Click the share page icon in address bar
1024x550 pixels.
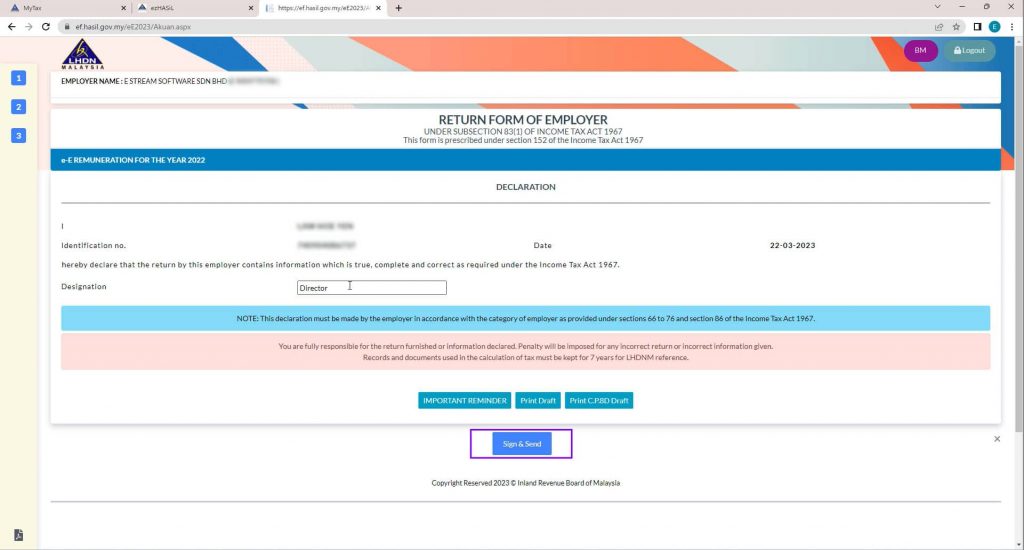(939, 27)
